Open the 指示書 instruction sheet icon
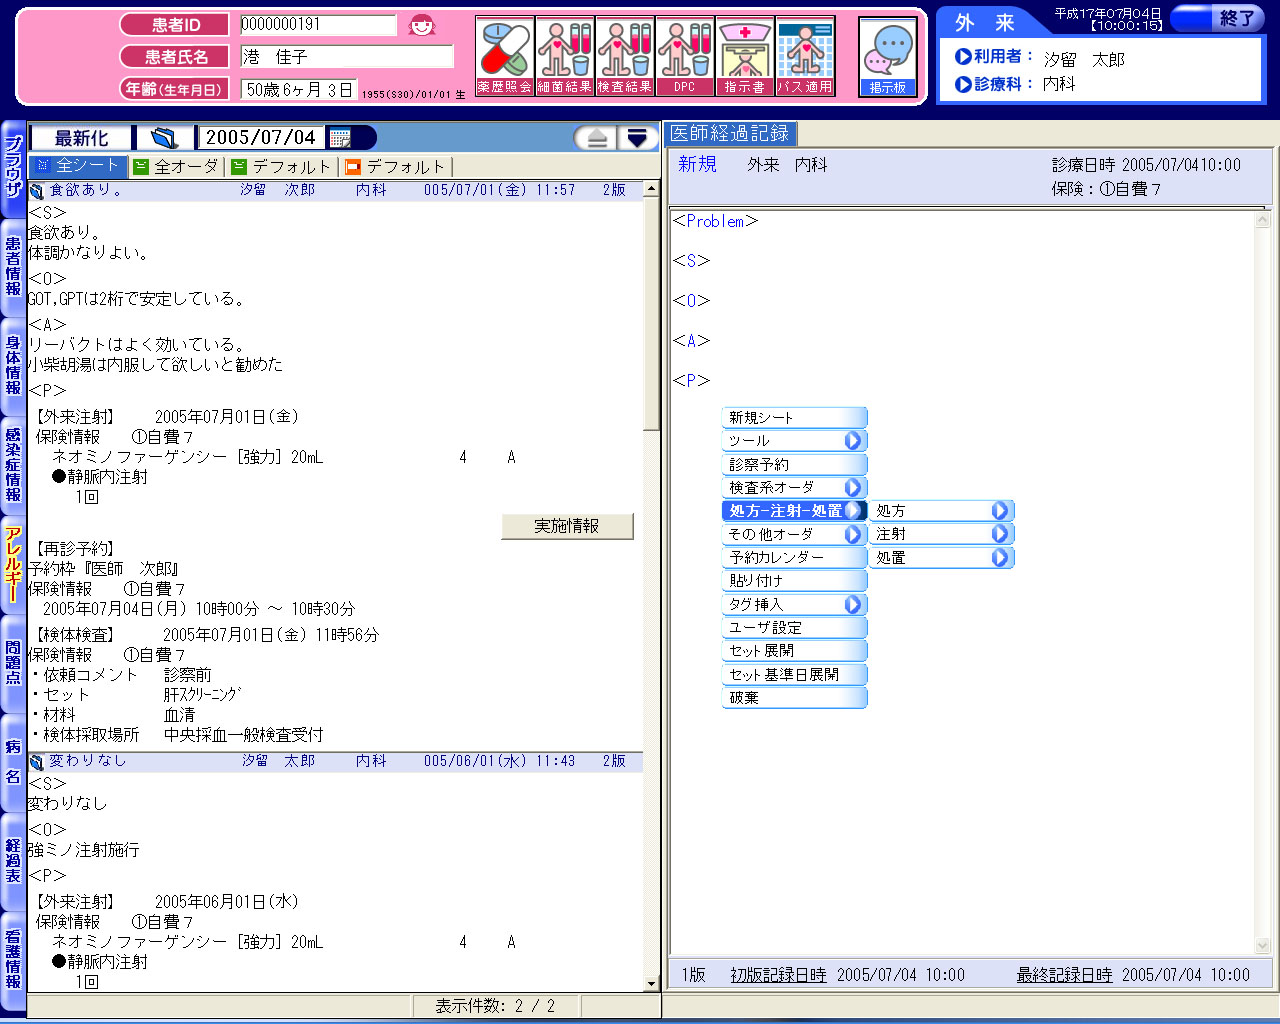The width and height of the screenshot is (1280, 1024). [745, 56]
